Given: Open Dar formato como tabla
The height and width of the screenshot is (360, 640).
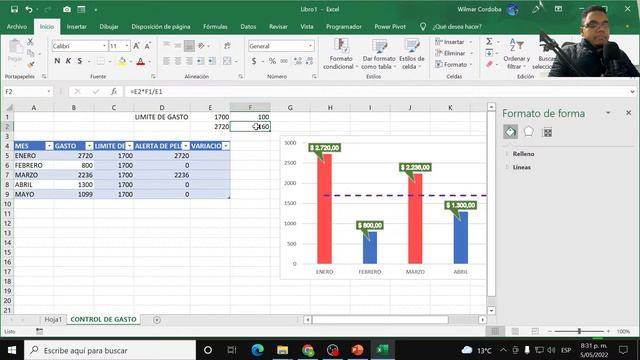Looking at the screenshot, I should click(379, 54).
